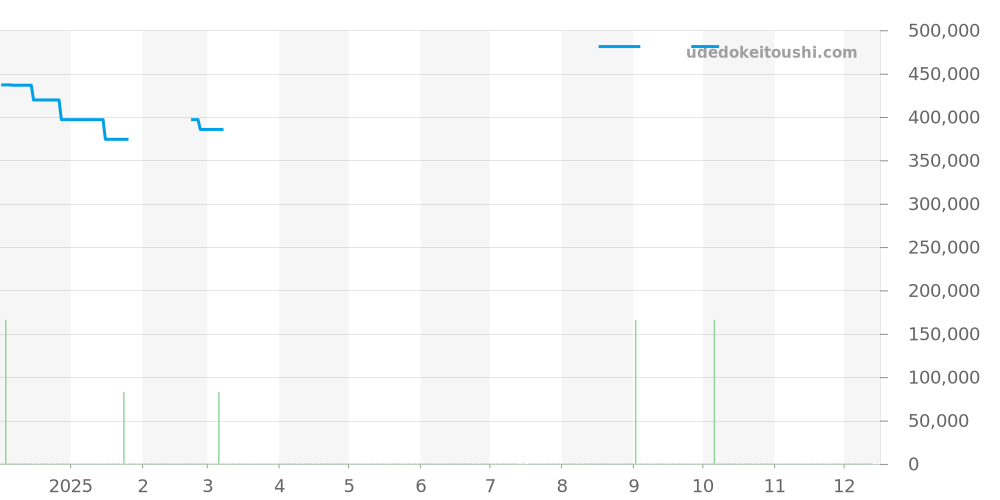Click the month 12 label on the x-axis

(844, 486)
